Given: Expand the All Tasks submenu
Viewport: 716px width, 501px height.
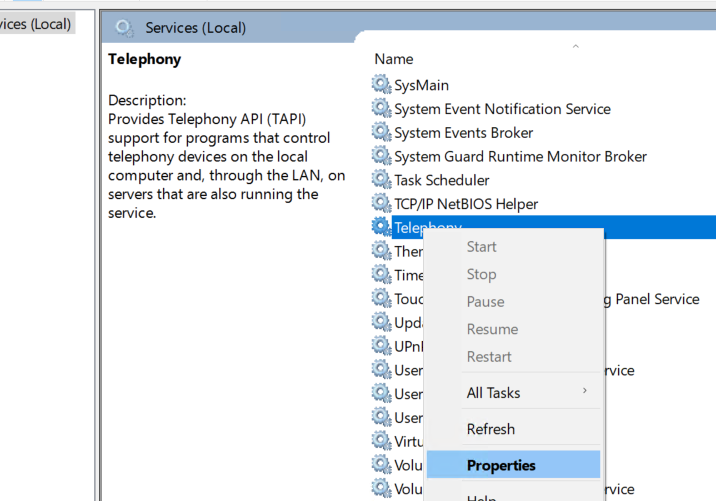Looking at the screenshot, I should point(493,393).
